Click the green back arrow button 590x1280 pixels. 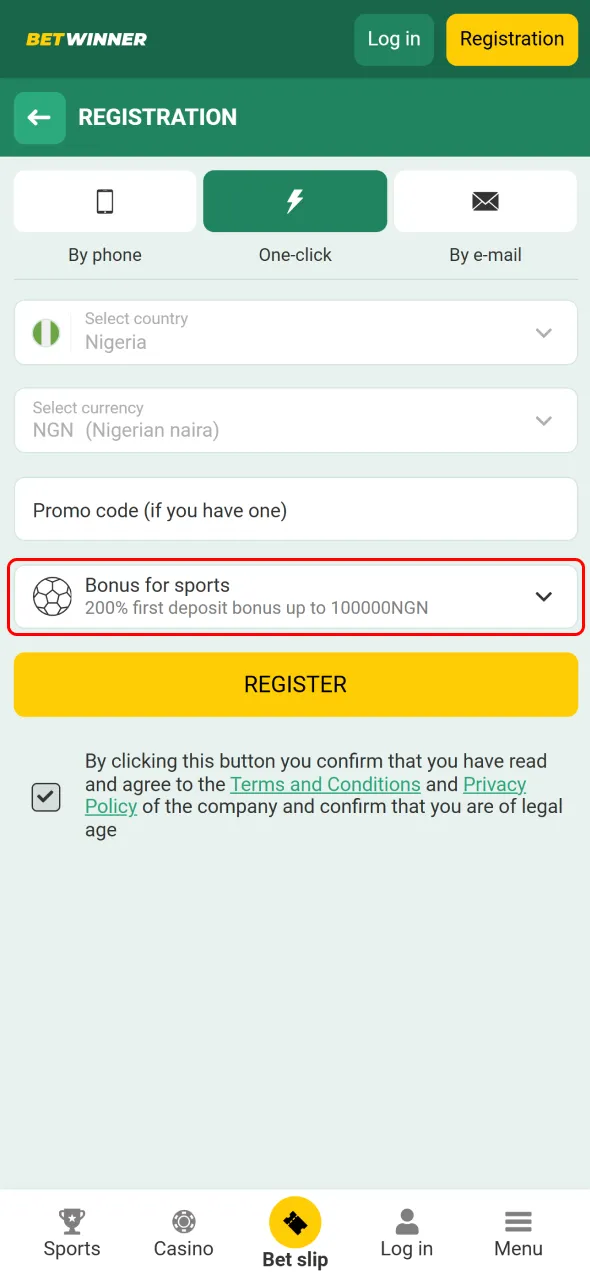39,118
